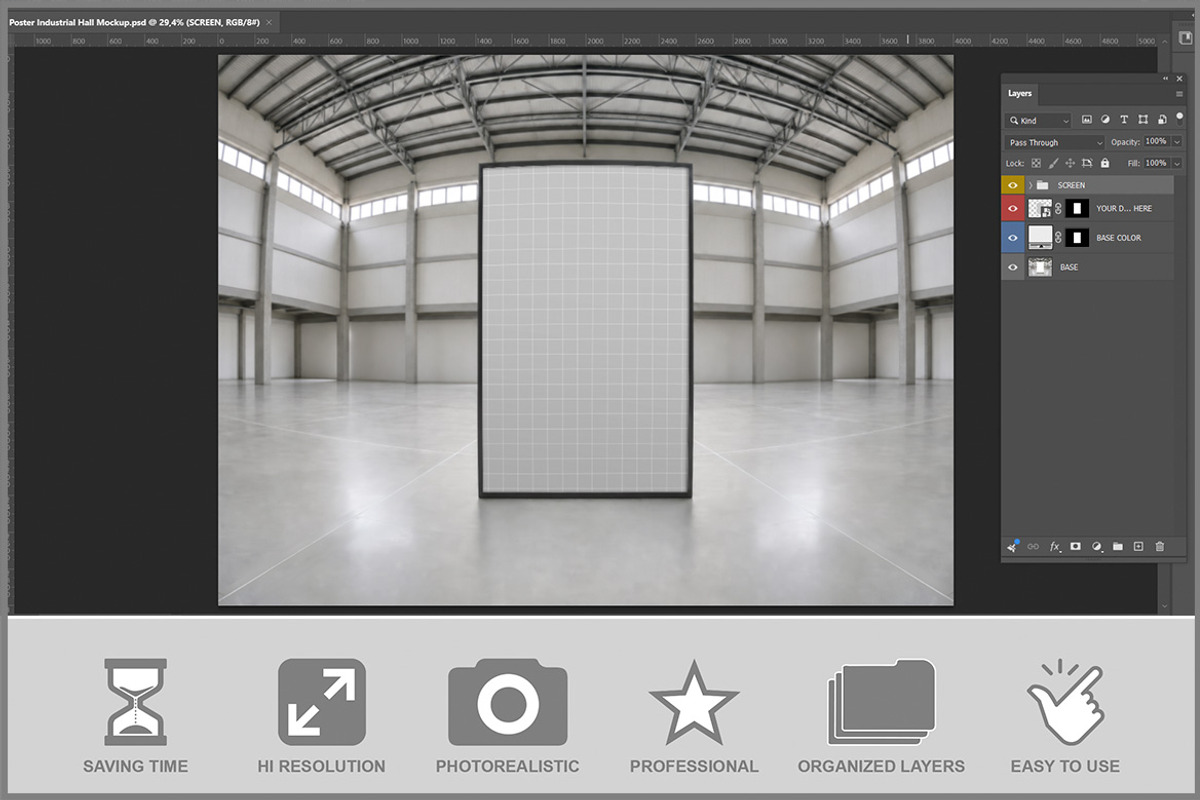Click the Opacity label
Image resolution: width=1200 pixels, height=800 pixels.
tap(1125, 142)
